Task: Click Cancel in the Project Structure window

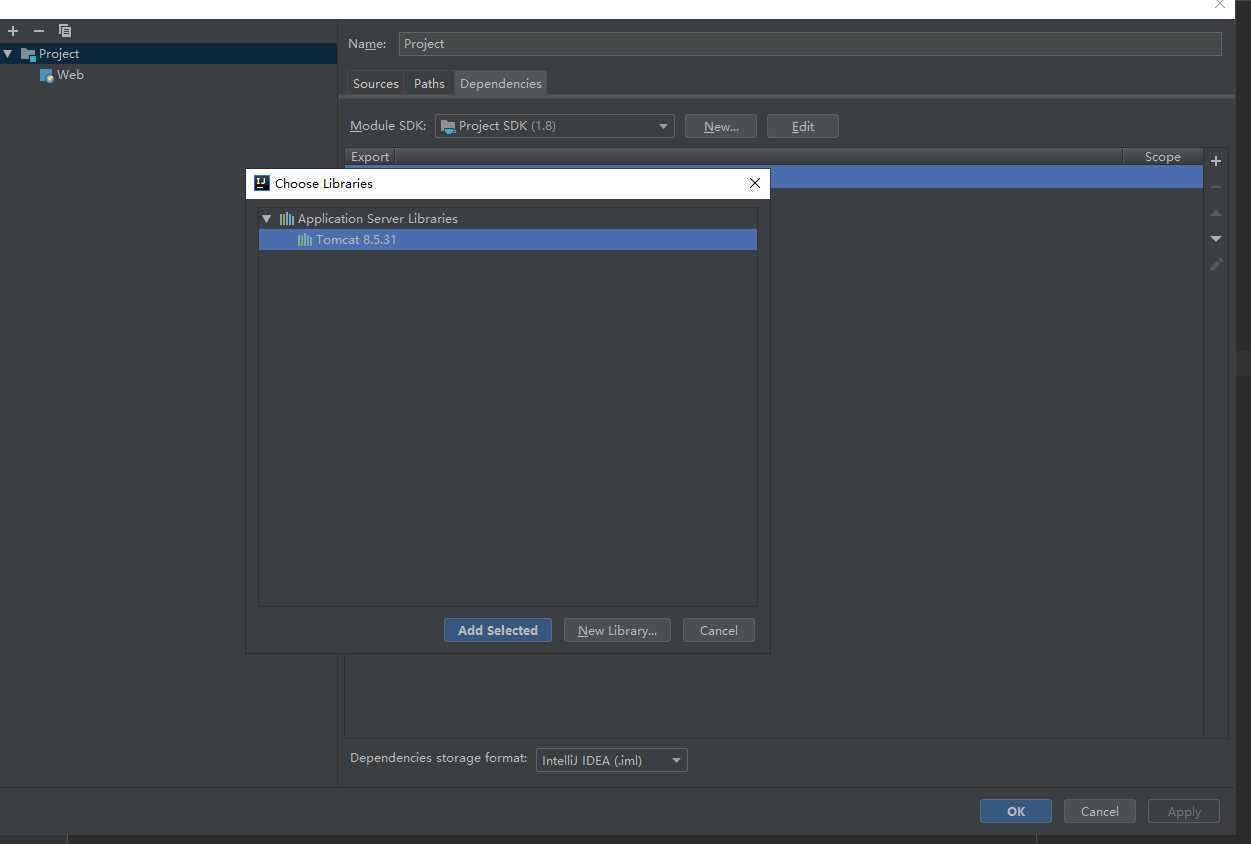Action: 1100,812
